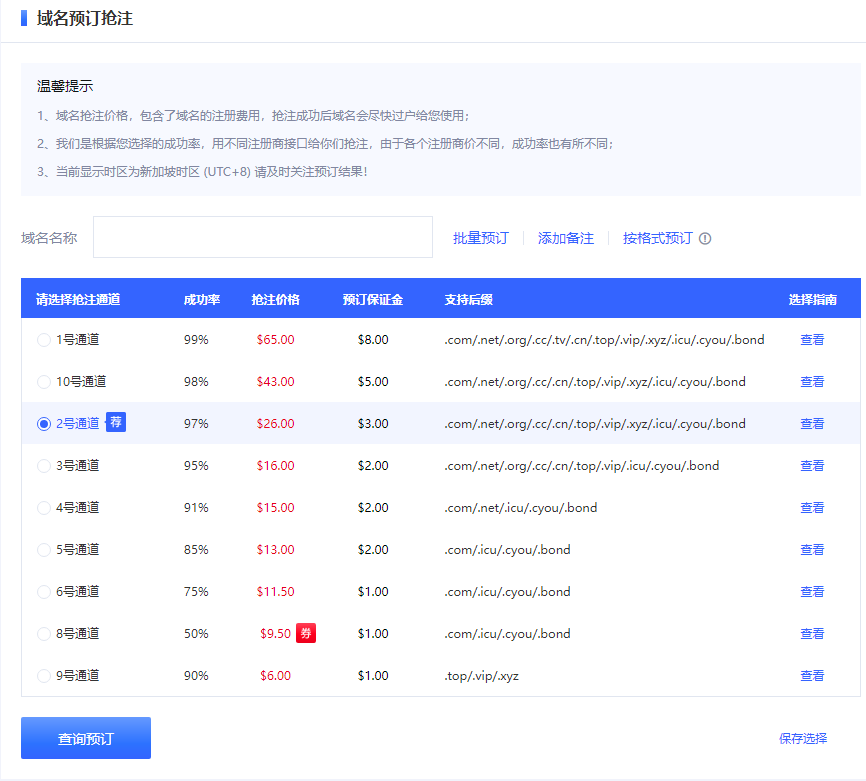The height and width of the screenshot is (781, 866).
Task: Click 查看 in the 6号通道 row
Action: pyautogui.click(x=812, y=592)
